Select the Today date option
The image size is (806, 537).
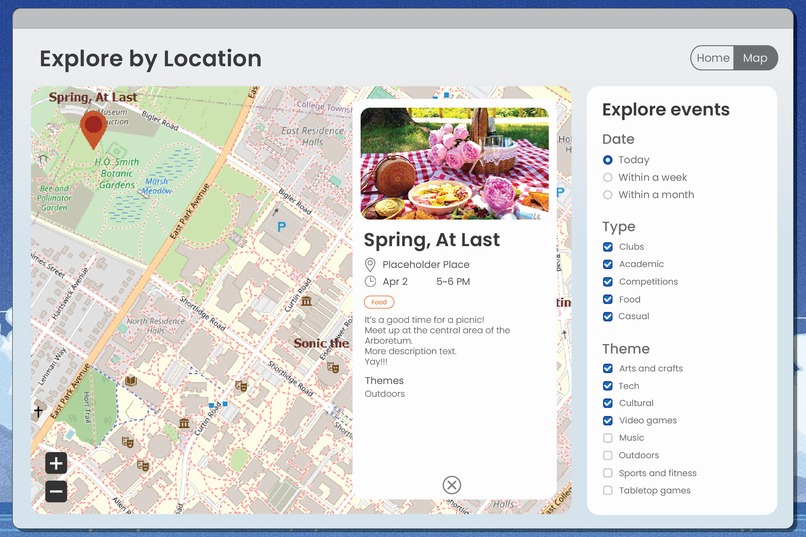(608, 160)
